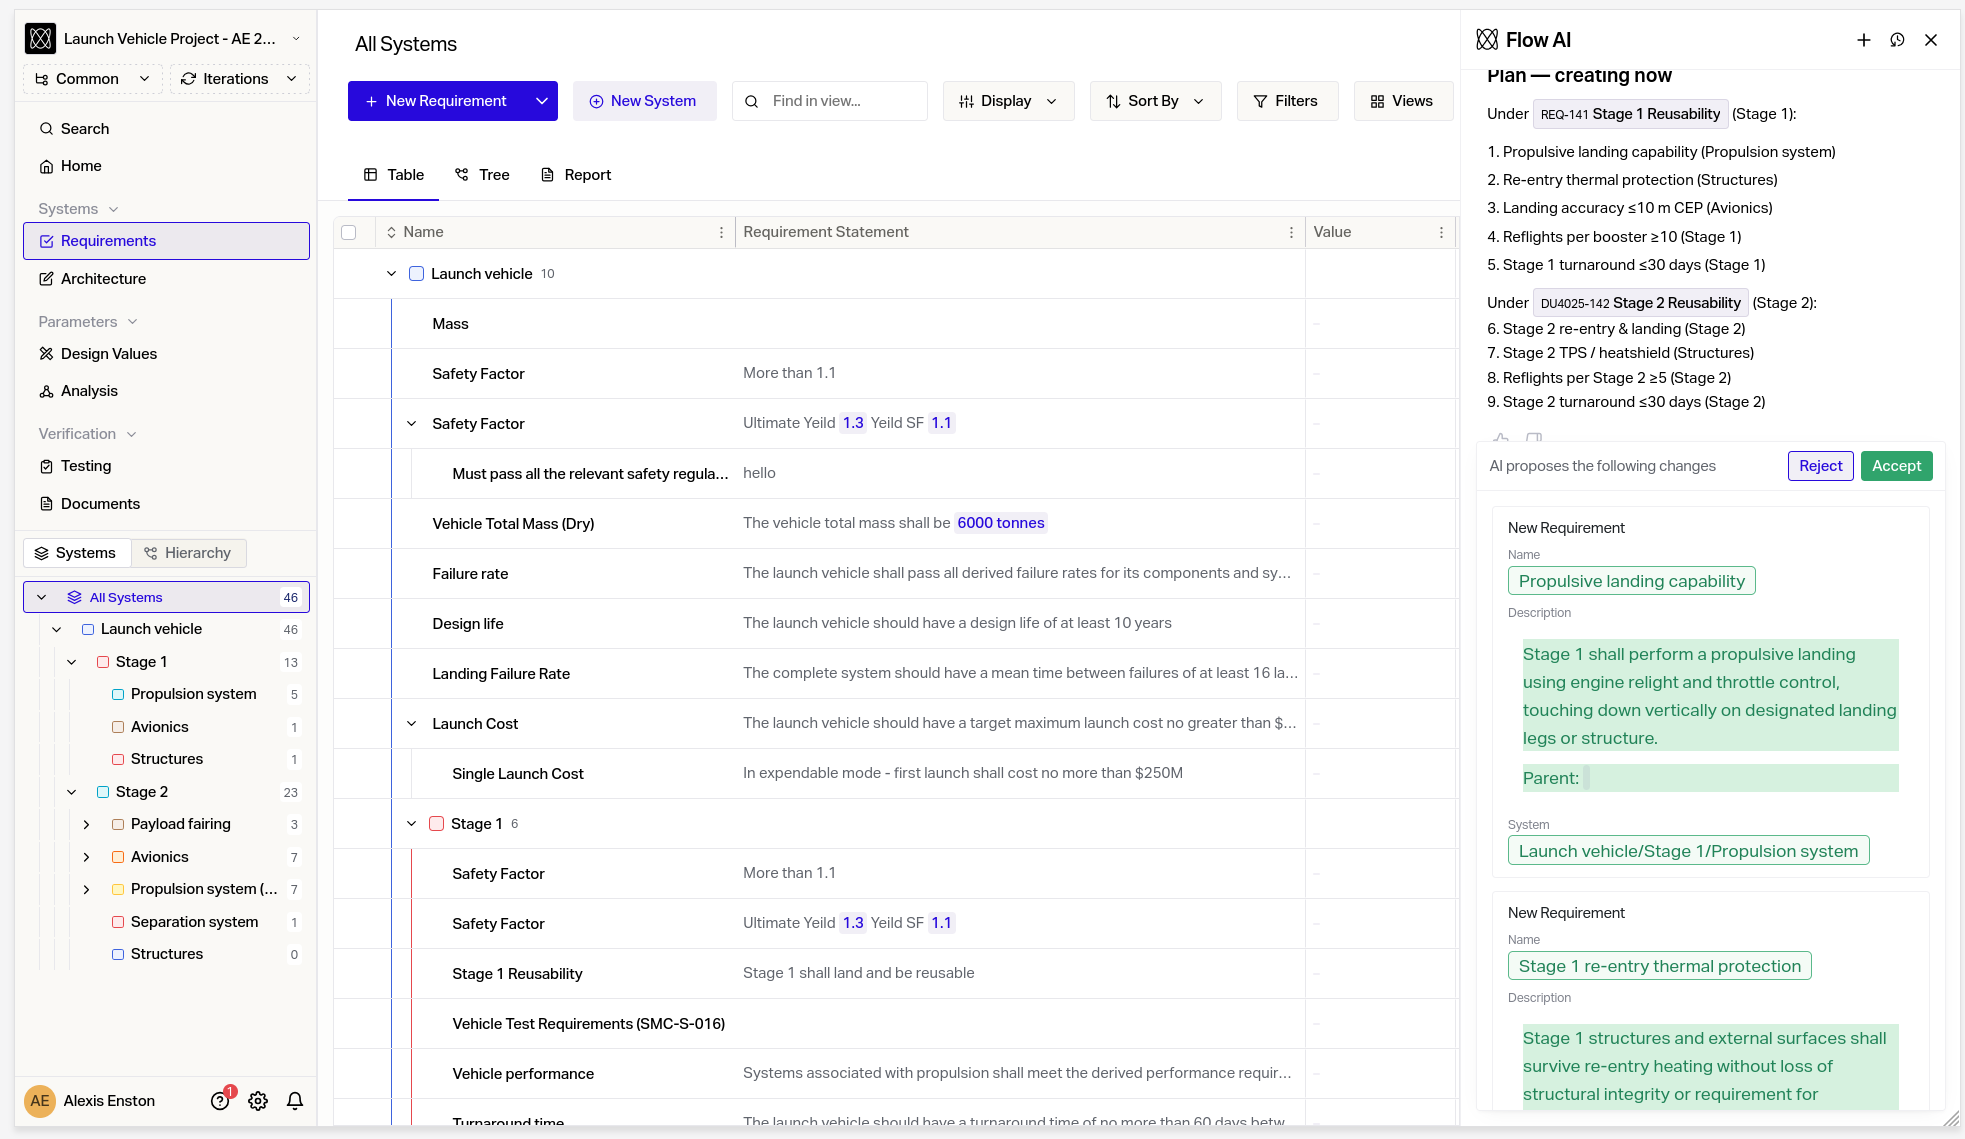Open settings gear icon
The width and height of the screenshot is (1965, 1139).
pos(258,1101)
